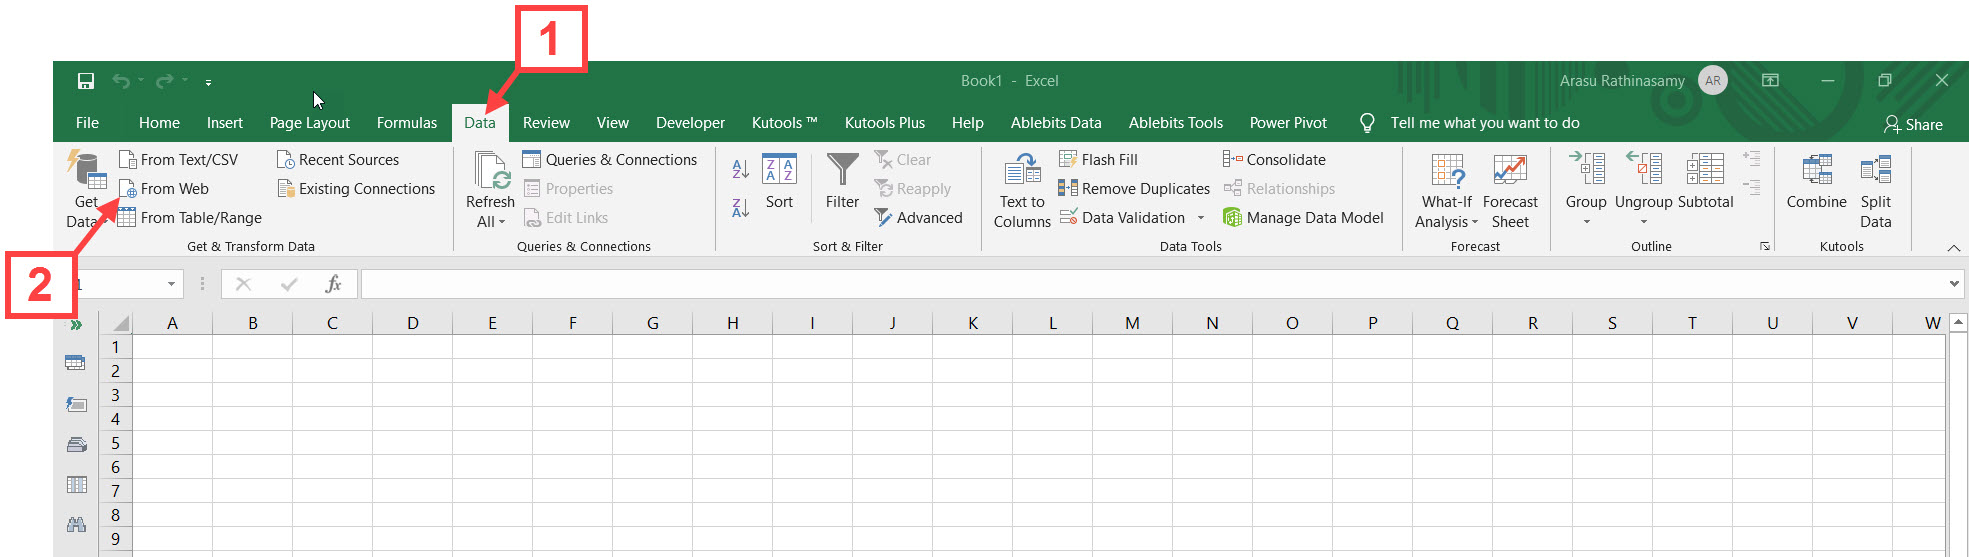
Task: Click the Properties button in Queries & Connections
Action: tap(568, 189)
